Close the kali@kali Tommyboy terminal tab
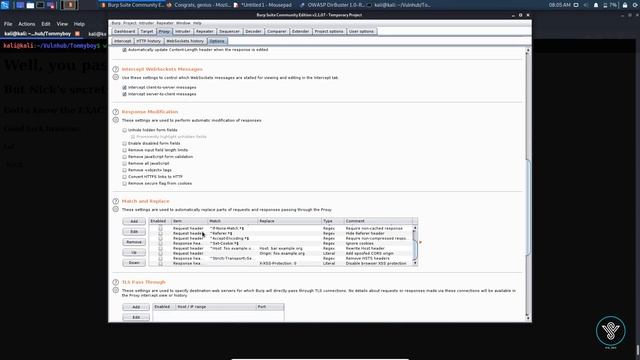Viewport: 640px width, 360px height. [x=77, y=34]
